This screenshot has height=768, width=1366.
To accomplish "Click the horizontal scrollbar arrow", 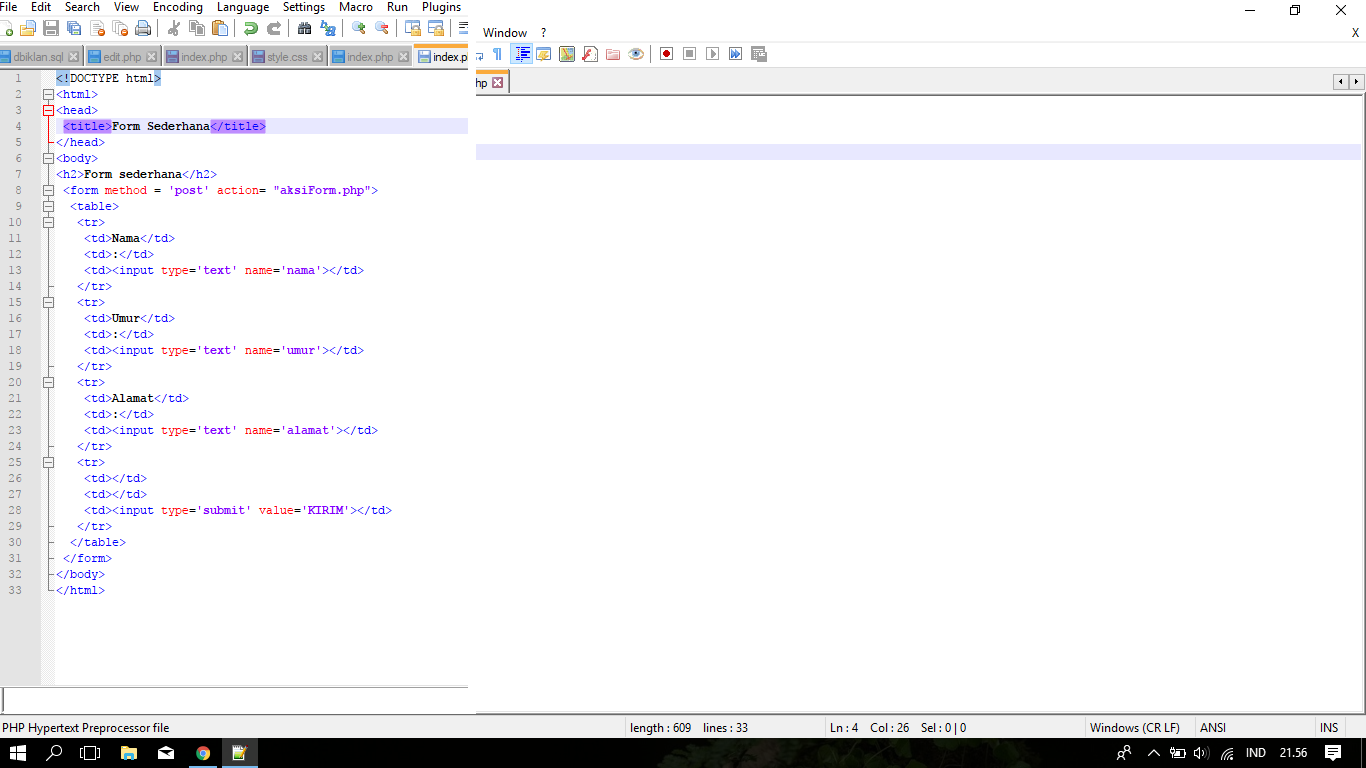I will click(1341, 82).
